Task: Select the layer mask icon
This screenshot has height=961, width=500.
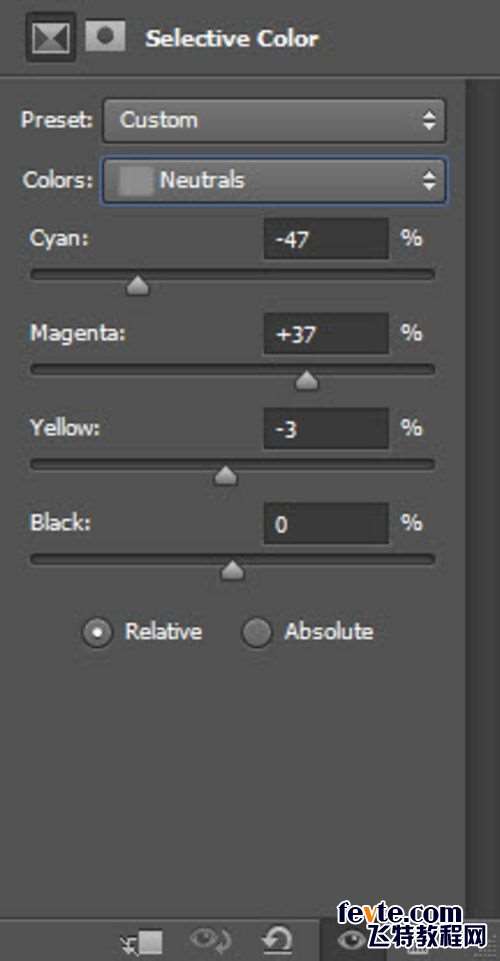Action: (x=105, y=36)
